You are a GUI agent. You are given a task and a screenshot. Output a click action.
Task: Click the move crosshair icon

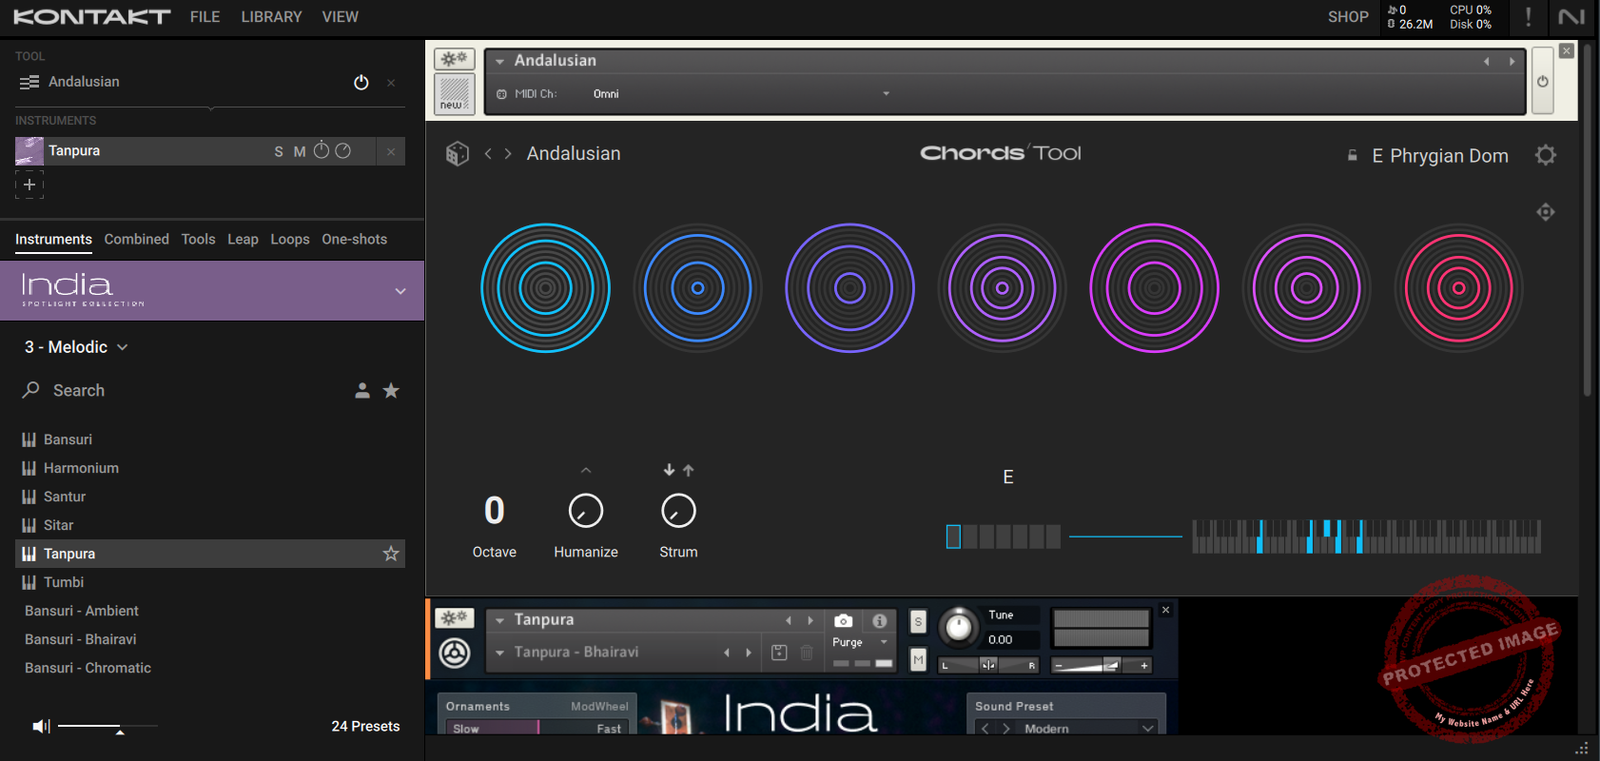[x=1546, y=212]
